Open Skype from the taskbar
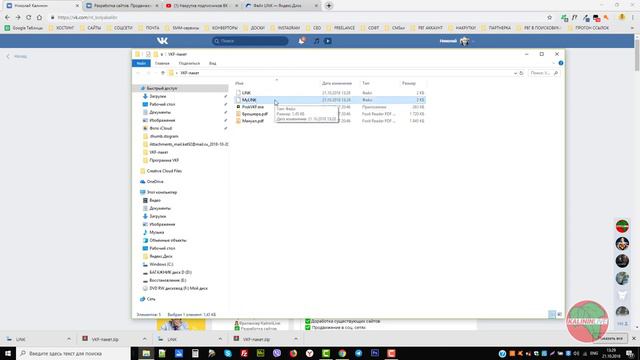 (x=228, y=353)
